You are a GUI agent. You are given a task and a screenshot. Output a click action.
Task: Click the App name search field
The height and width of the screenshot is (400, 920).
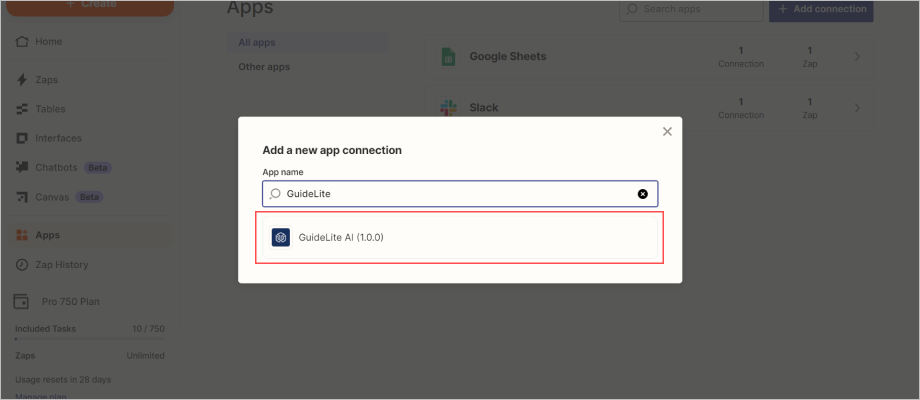coord(460,194)
